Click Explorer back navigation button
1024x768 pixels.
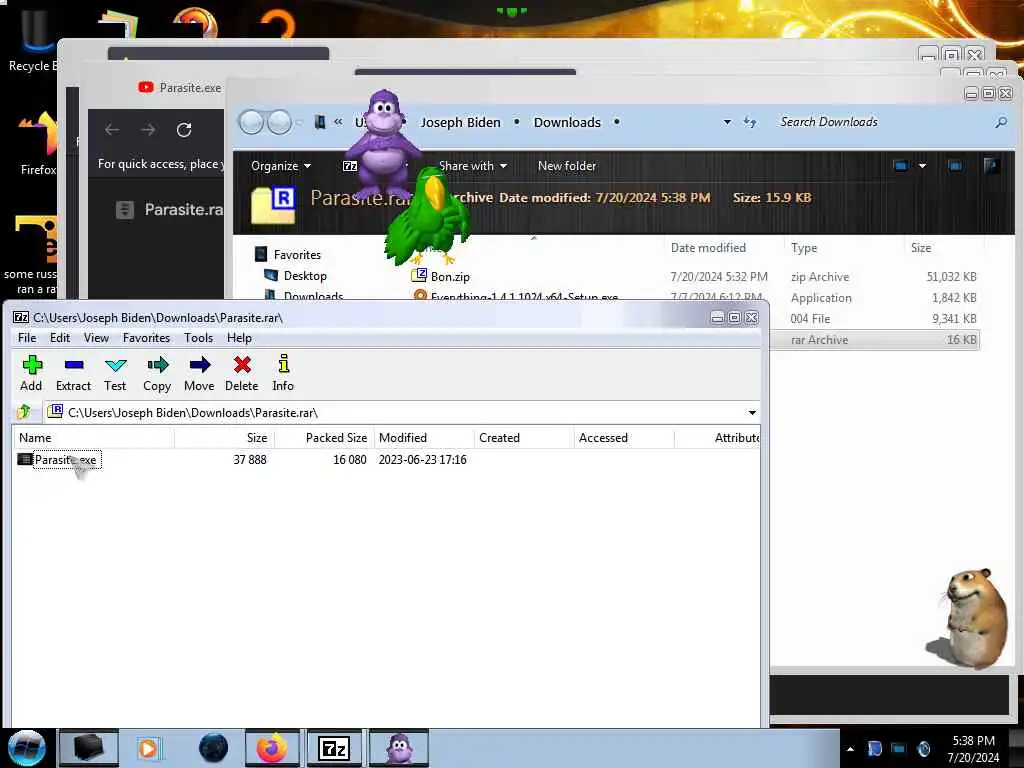pos(251,122)
